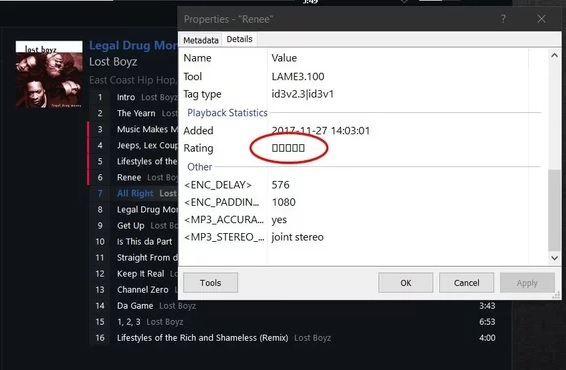The image size is (566, 370).
Task: Click the greyed Apply button
Action: tap(527, 283)
